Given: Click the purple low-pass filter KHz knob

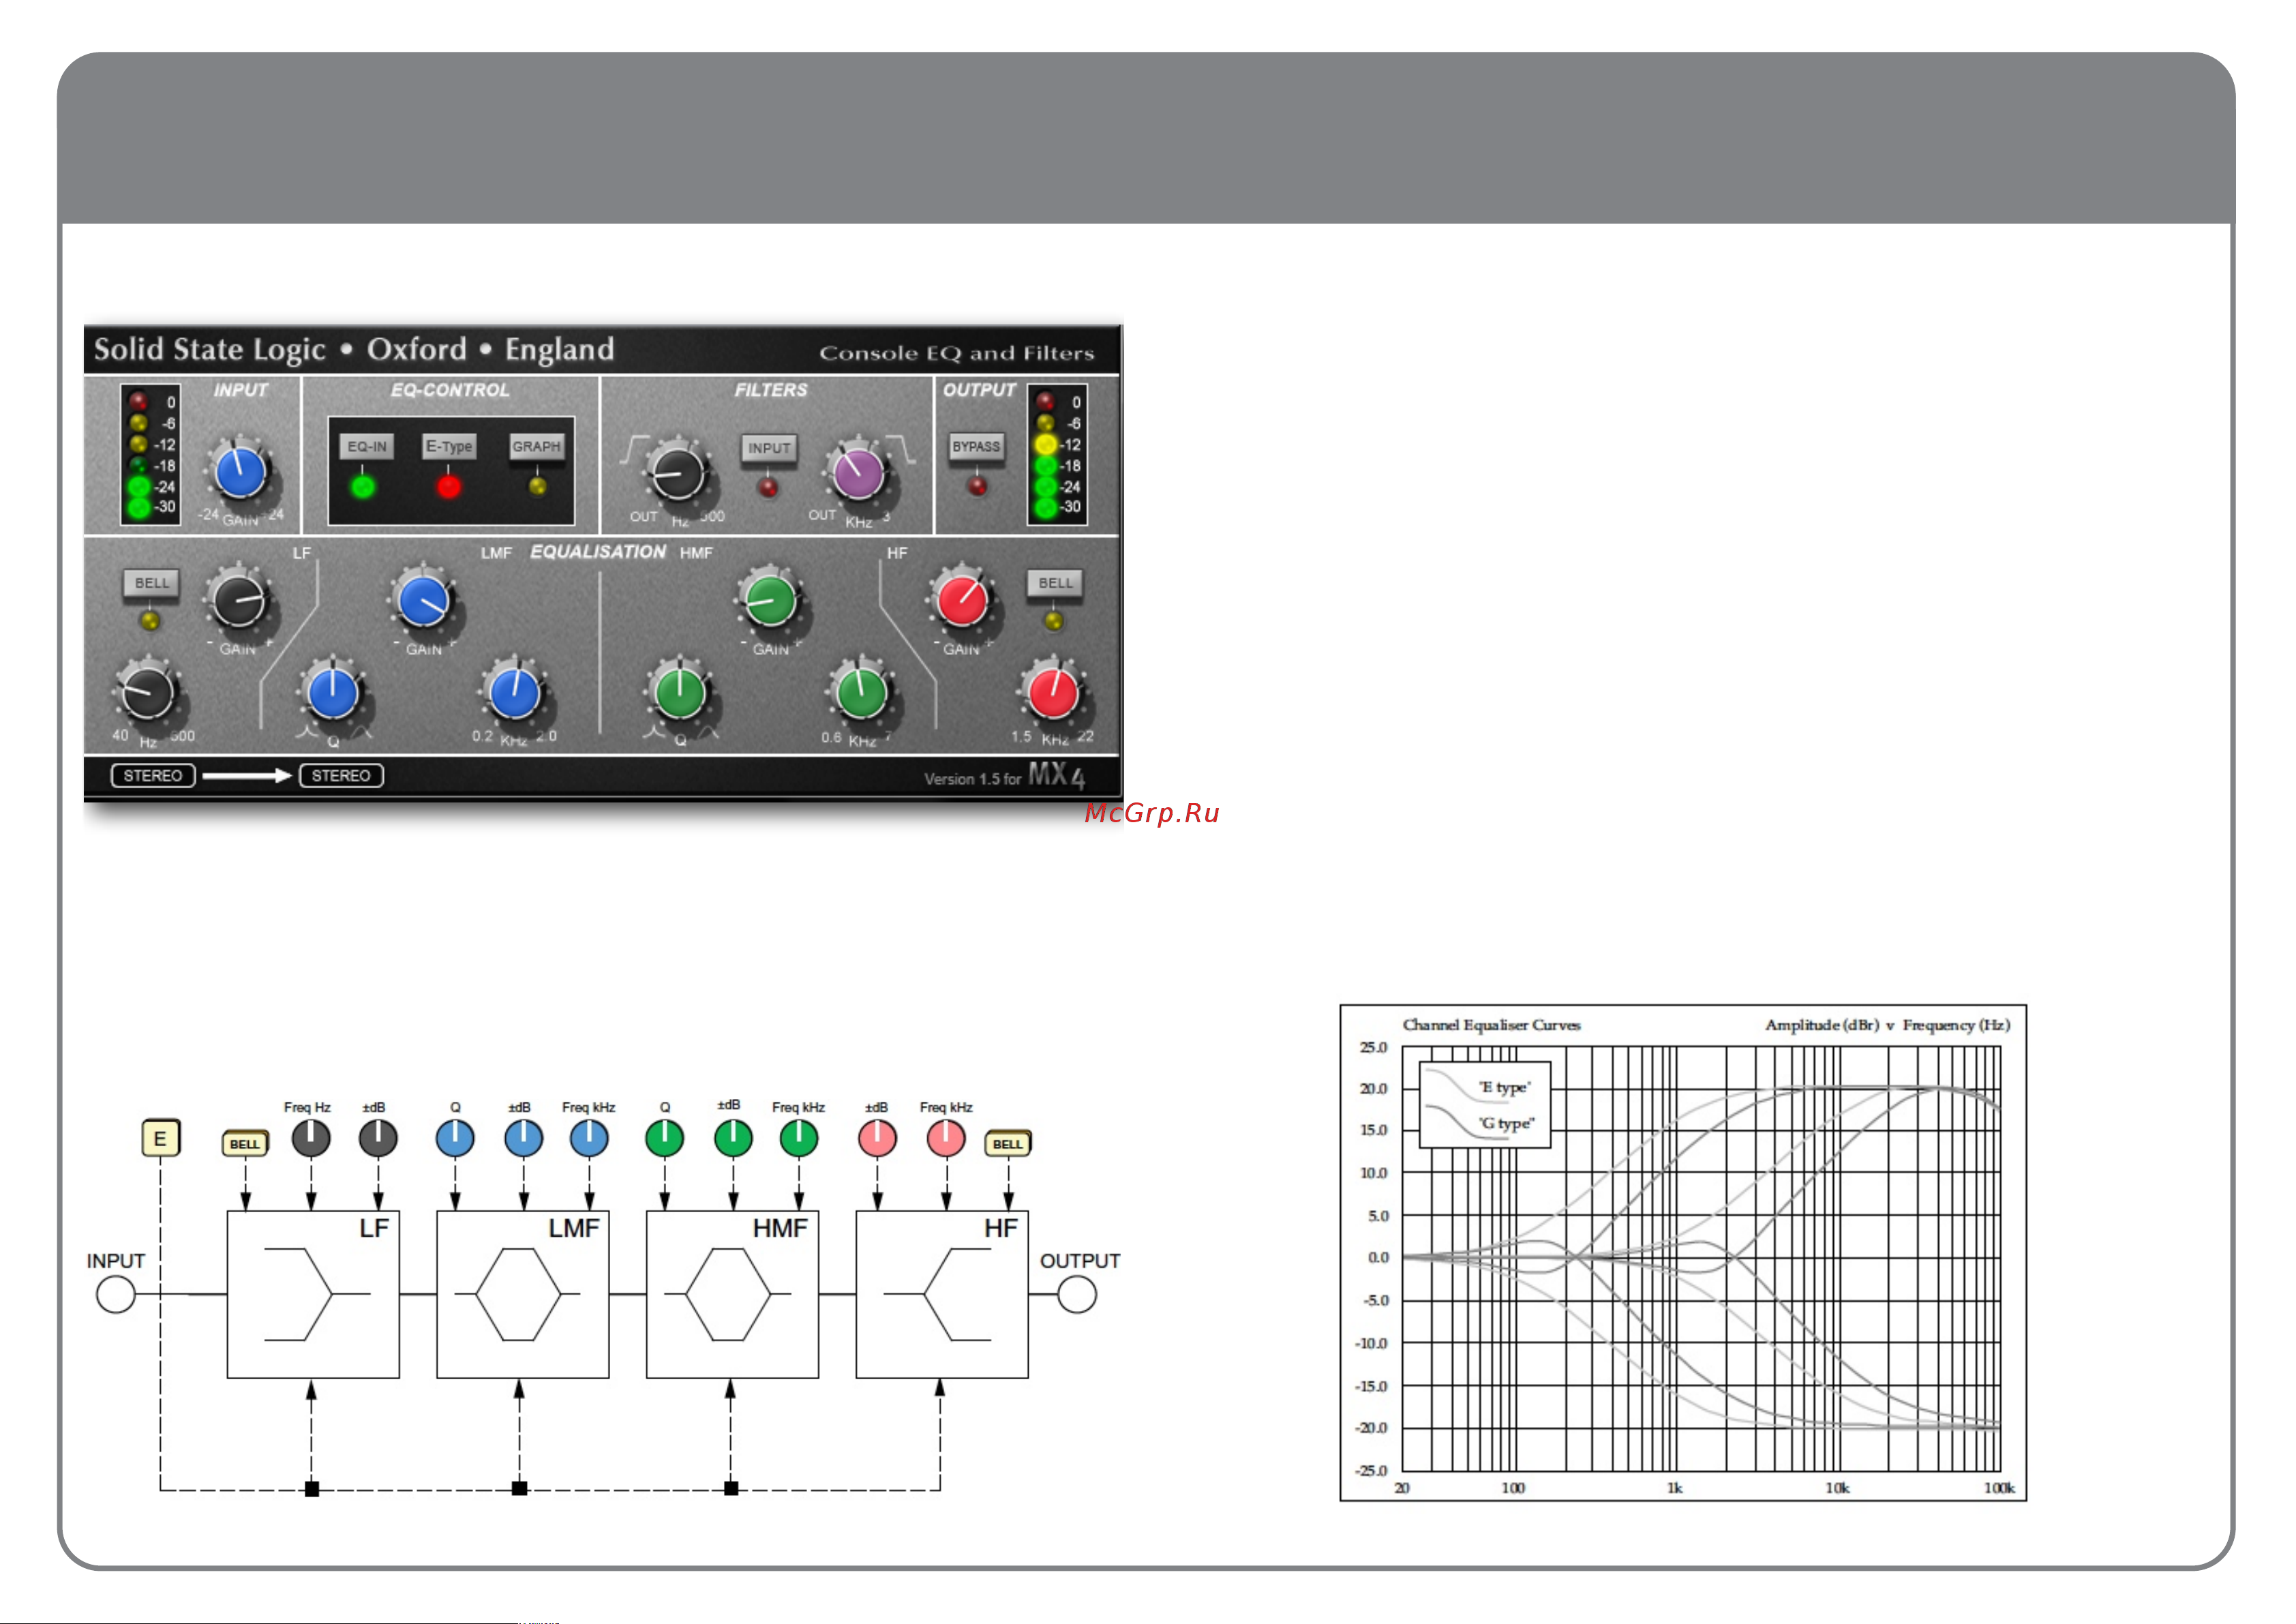Looking at the screenshot, I should coord(858,473).
